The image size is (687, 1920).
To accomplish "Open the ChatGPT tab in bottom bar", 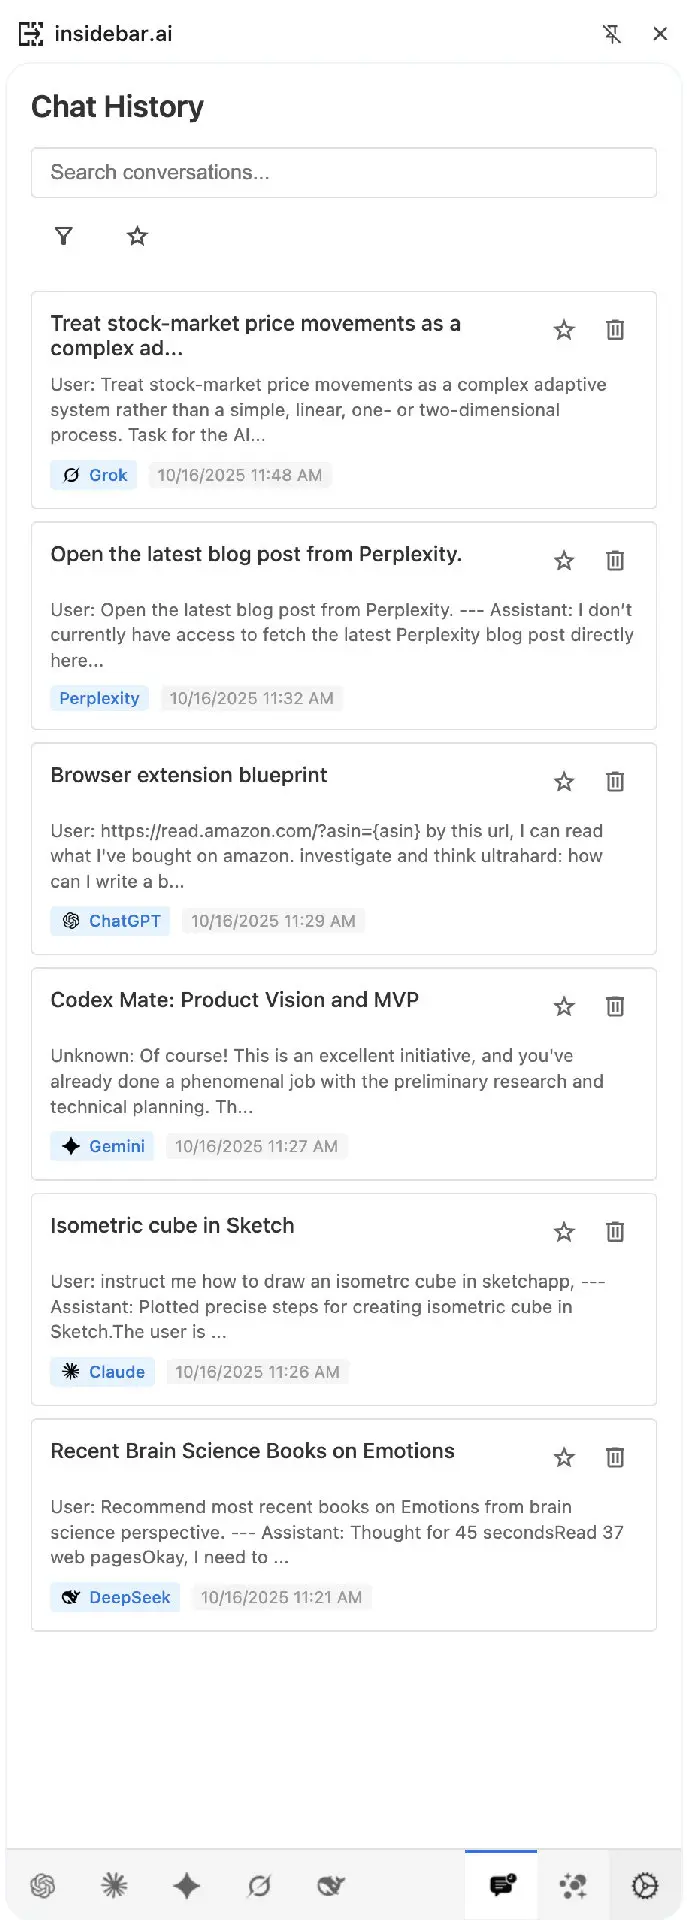I will pyautogui.click(x=42, y=1886).
